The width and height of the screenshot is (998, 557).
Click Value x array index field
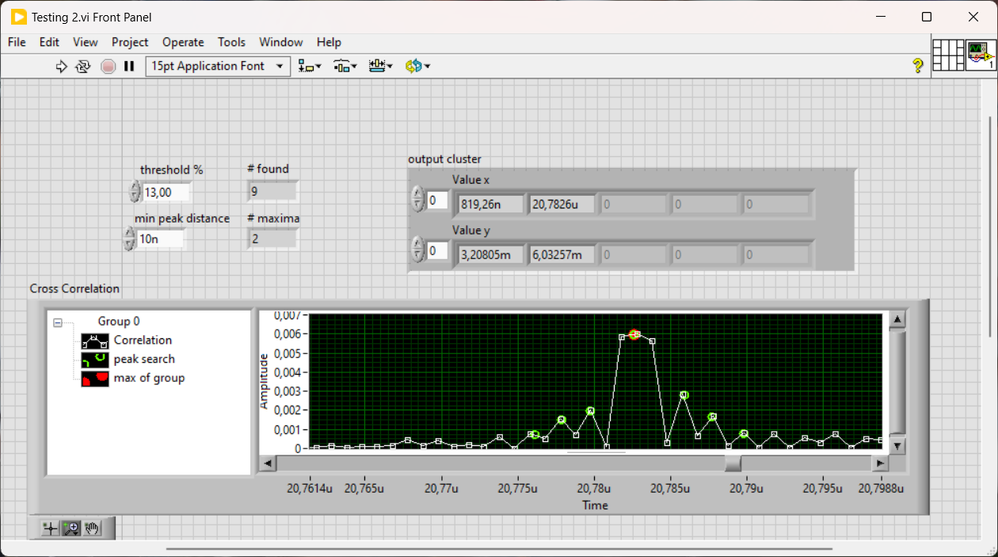pos(437,201)
